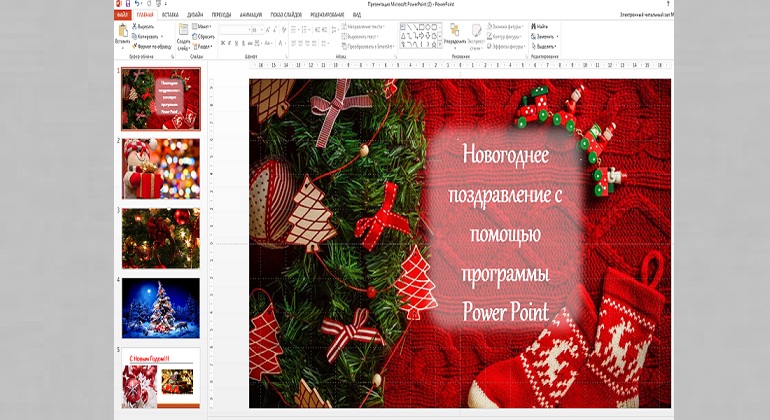Open Help question mark
The image size is (770, 420).
coord(668,3)
